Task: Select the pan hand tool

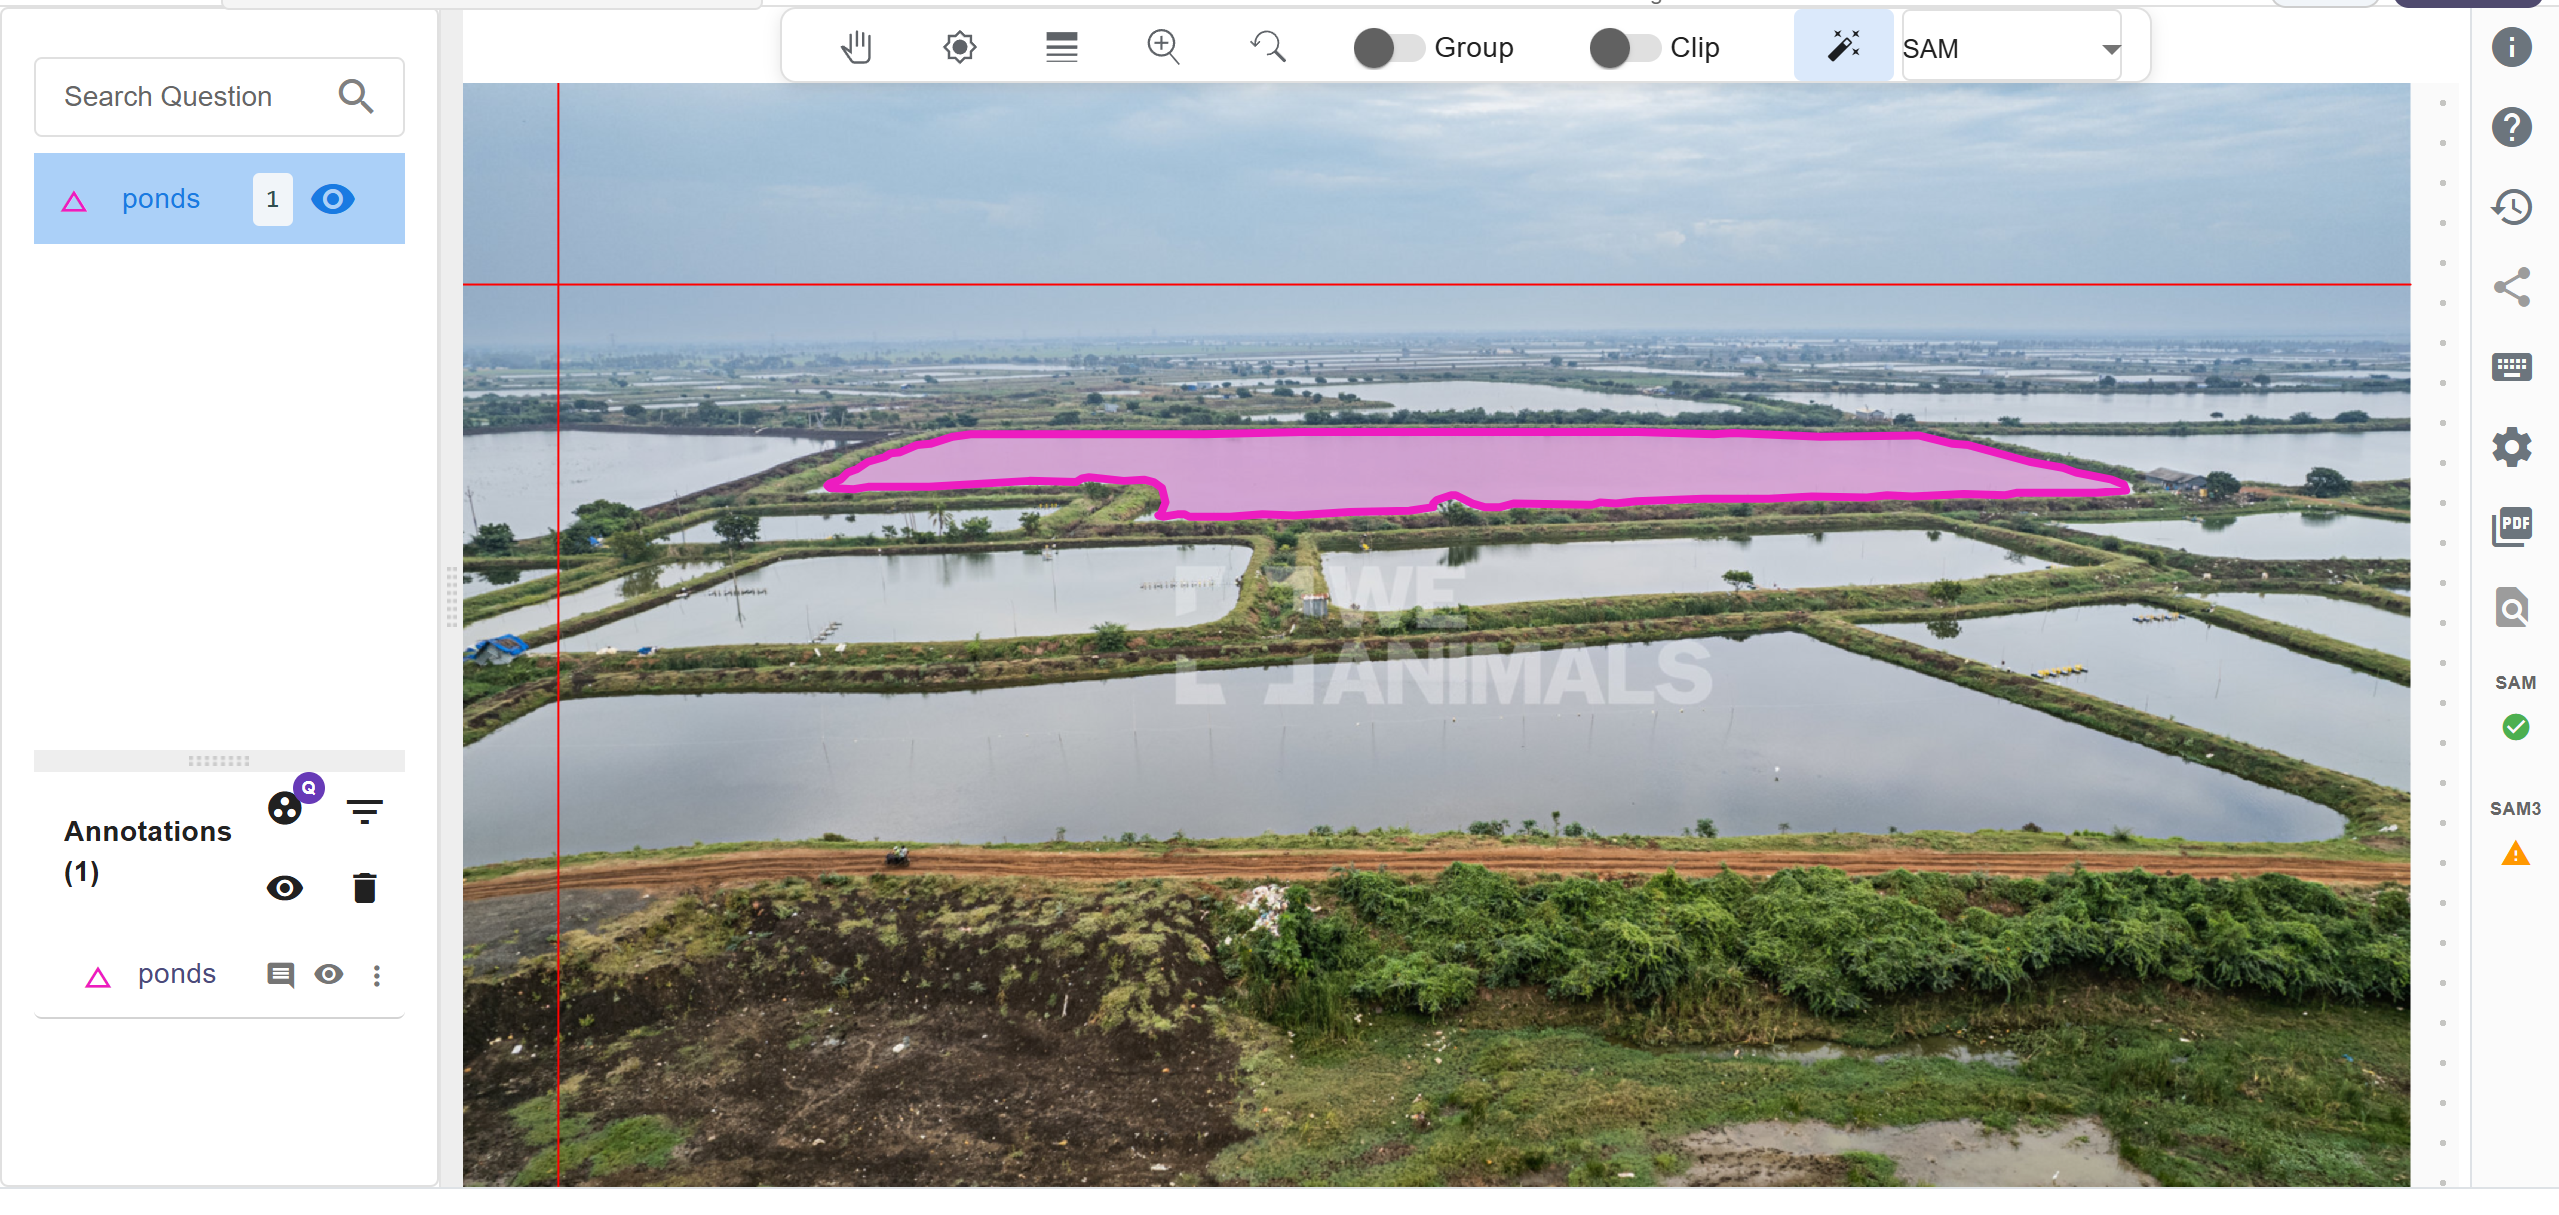Action: (x=856, y=47)
